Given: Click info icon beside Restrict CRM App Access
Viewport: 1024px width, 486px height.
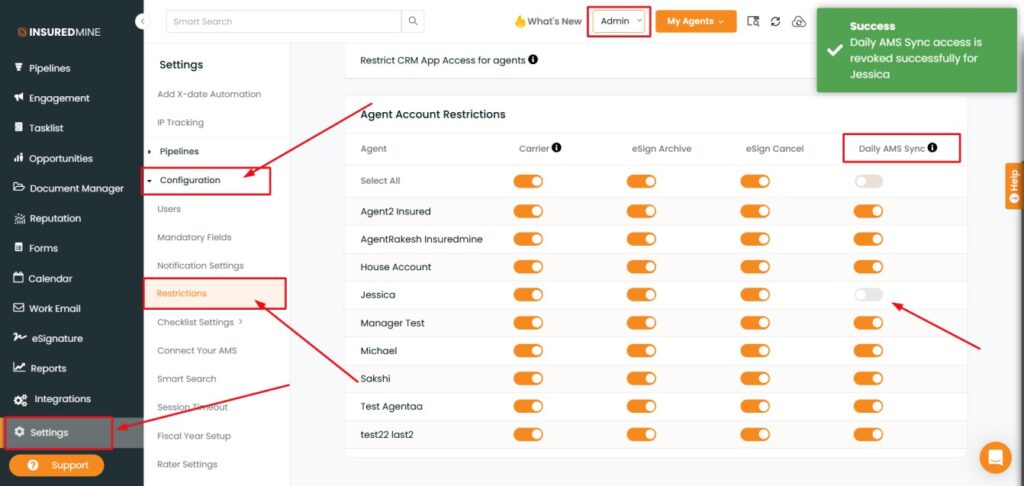Looking at the screenshot, I should [533, 60].
